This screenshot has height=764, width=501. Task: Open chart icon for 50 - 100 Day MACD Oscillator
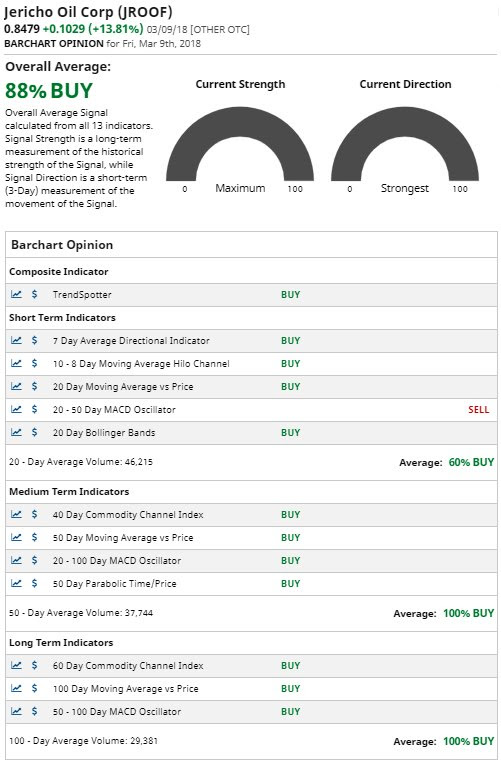click(x=17, y=711)
